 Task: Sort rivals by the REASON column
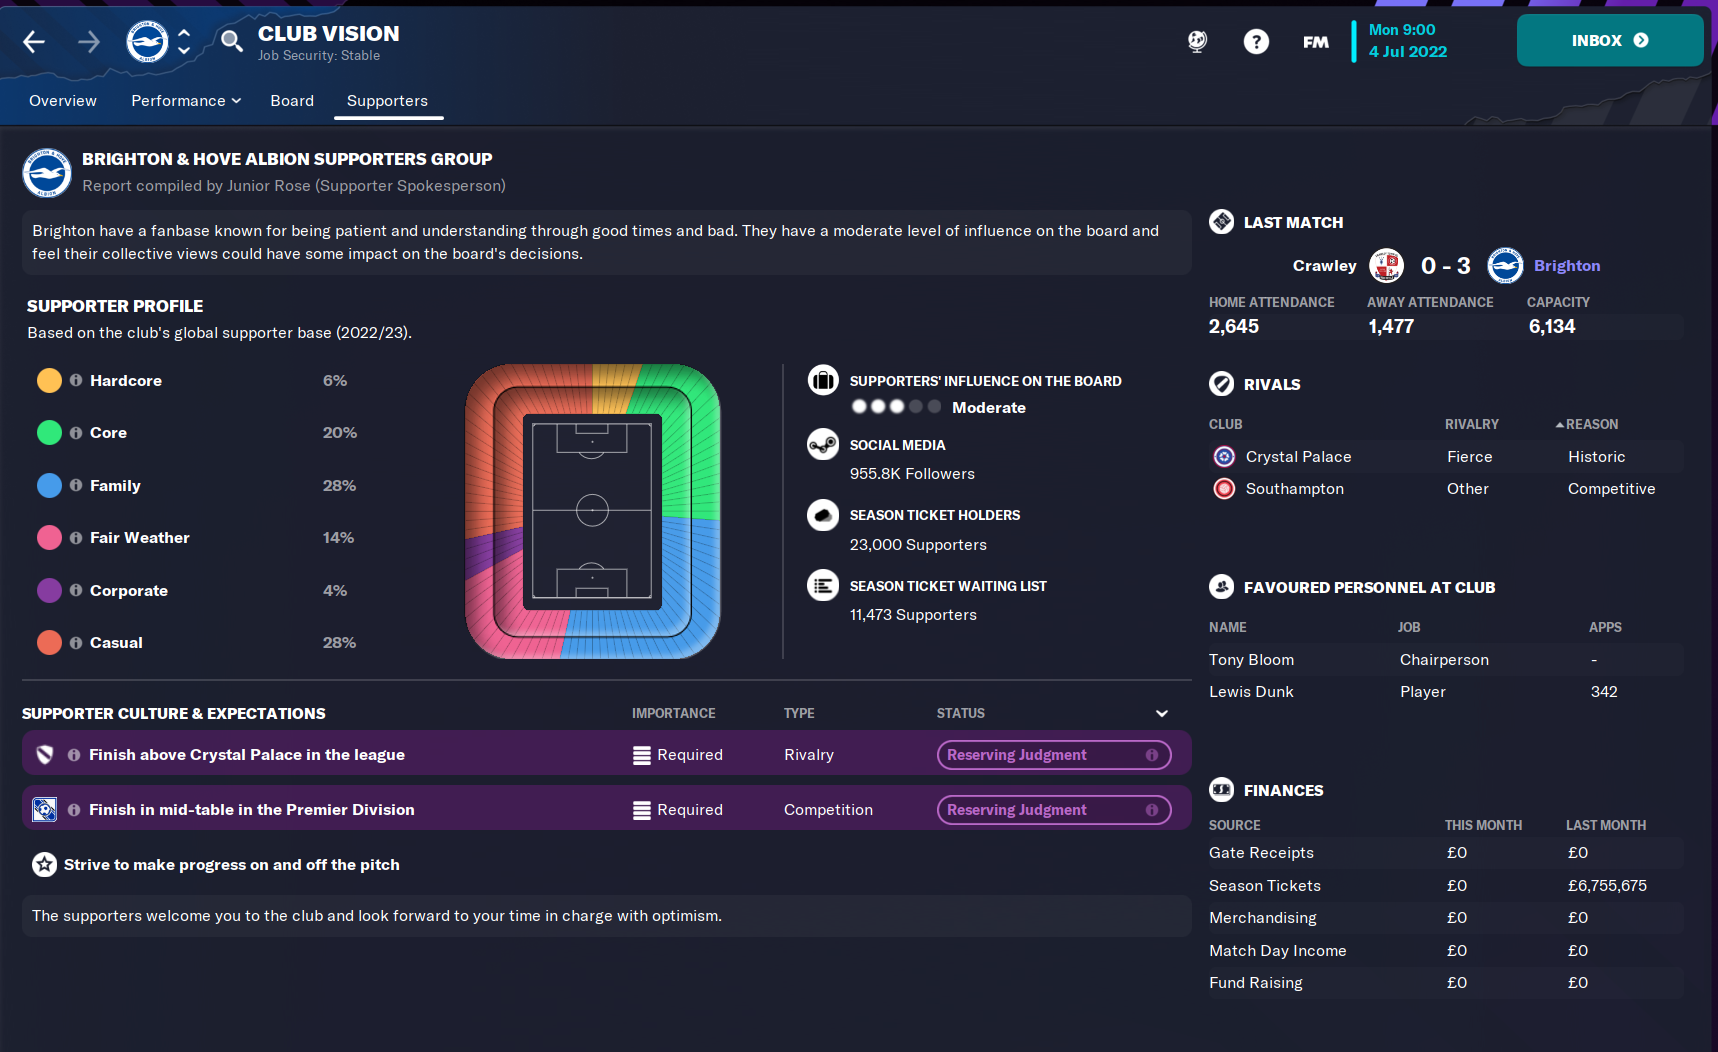1591,424
